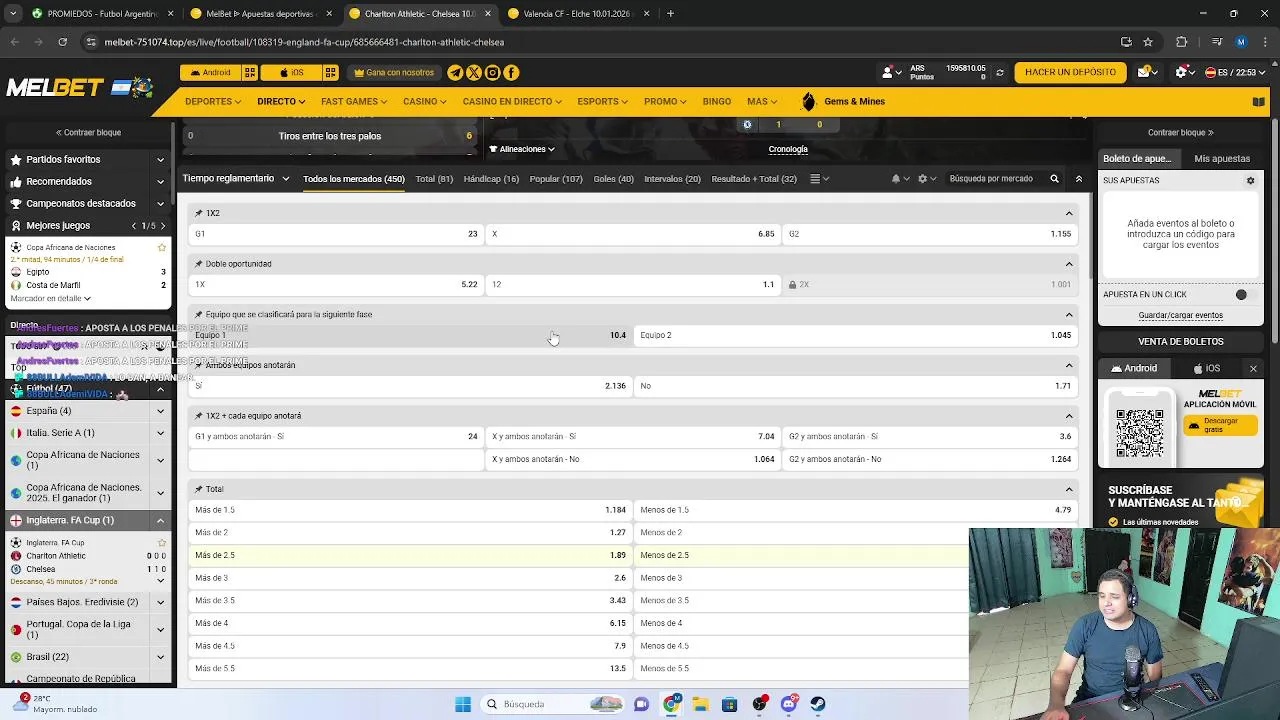
Task: Open the BINGO page
Action: click(717, 101)
